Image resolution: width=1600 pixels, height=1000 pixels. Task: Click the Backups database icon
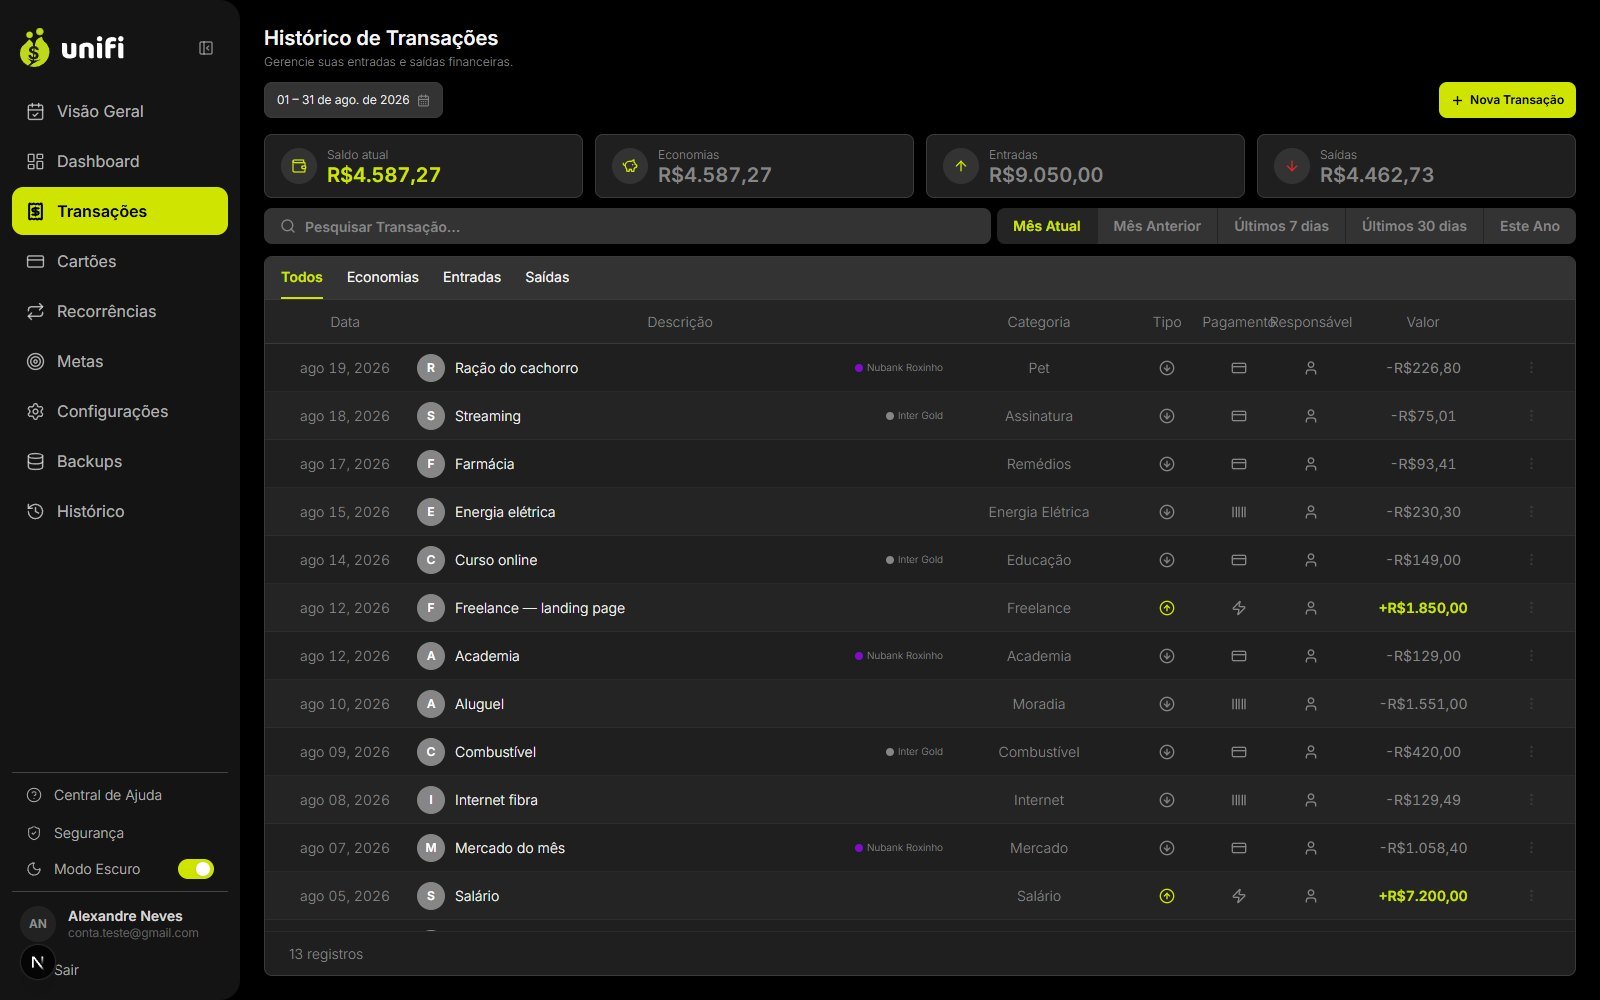point(35,461)
